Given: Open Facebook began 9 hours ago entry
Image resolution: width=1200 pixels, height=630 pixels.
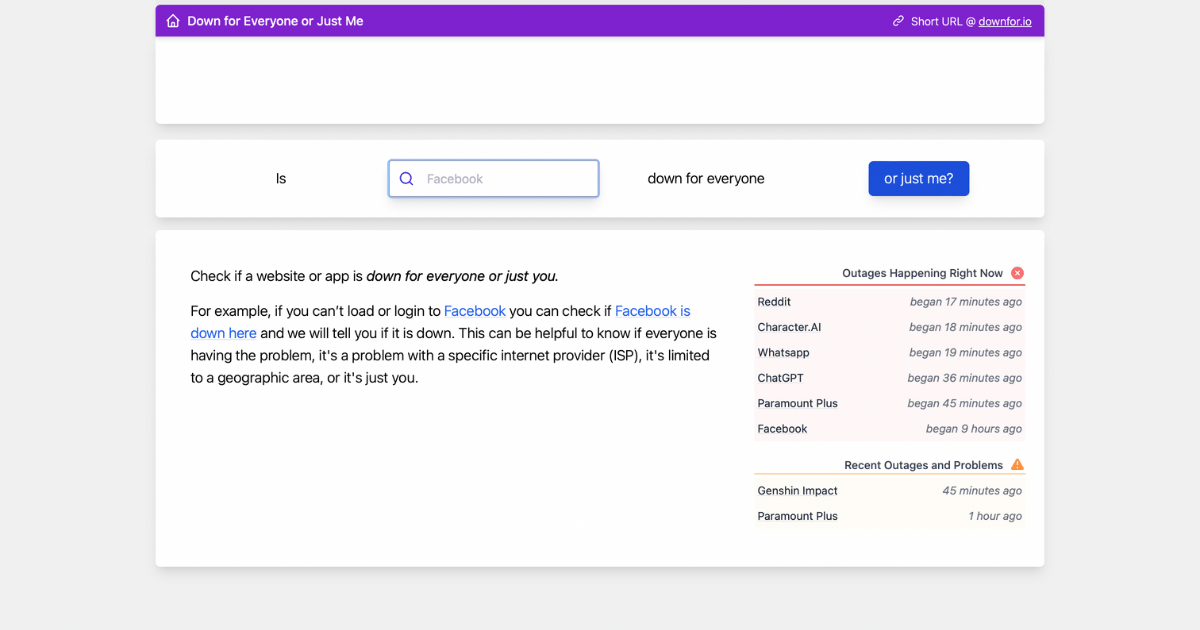Looking at the screenshot, I should point(890,429).
